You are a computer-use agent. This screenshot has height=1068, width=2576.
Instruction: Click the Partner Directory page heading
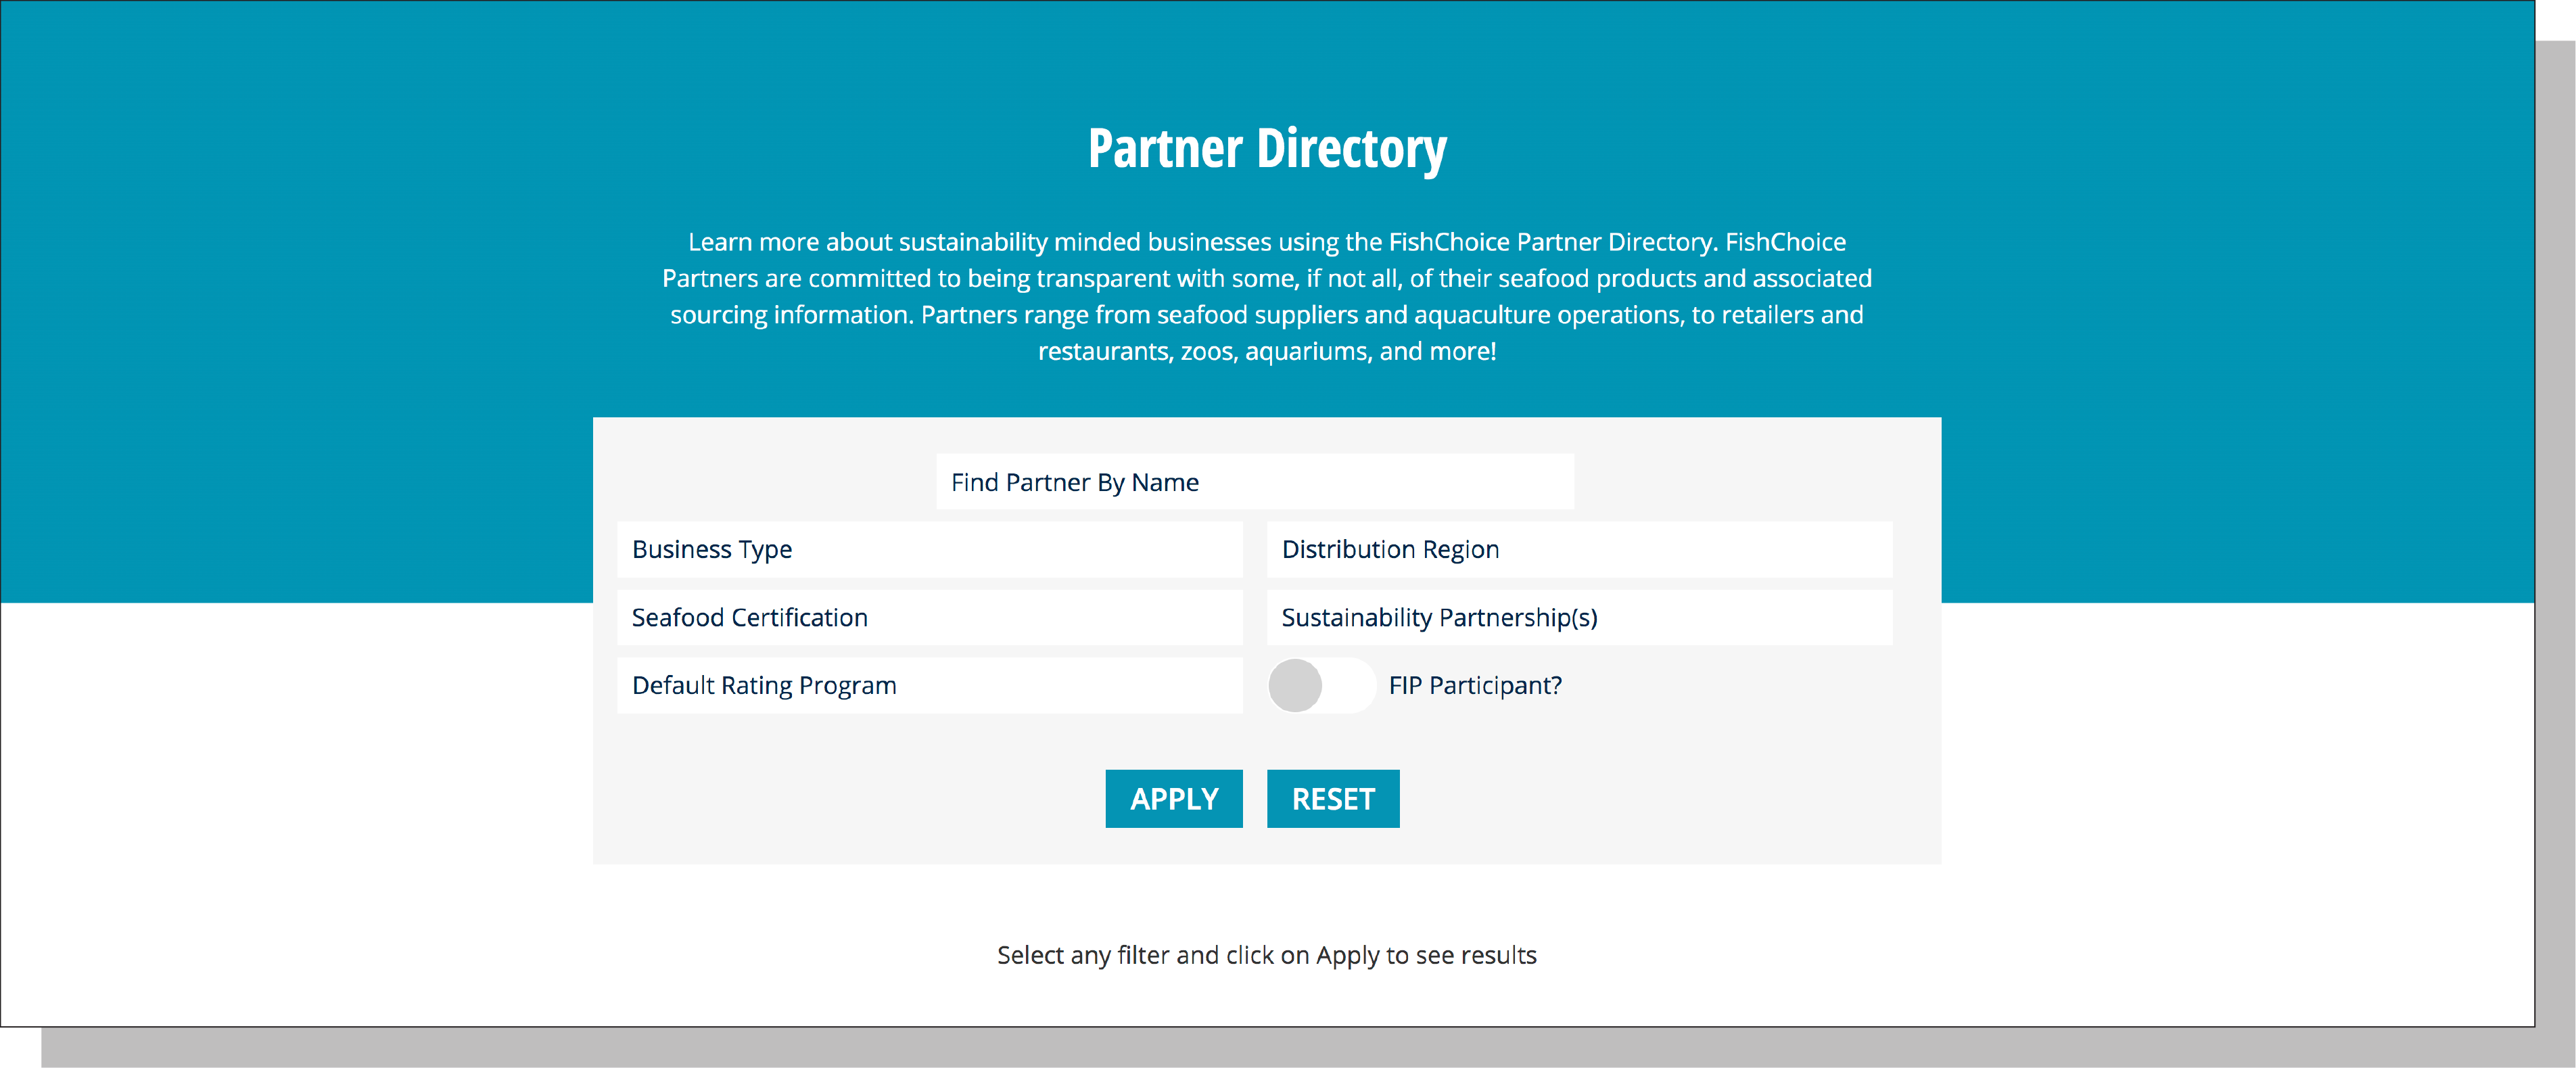(1266, 149)
